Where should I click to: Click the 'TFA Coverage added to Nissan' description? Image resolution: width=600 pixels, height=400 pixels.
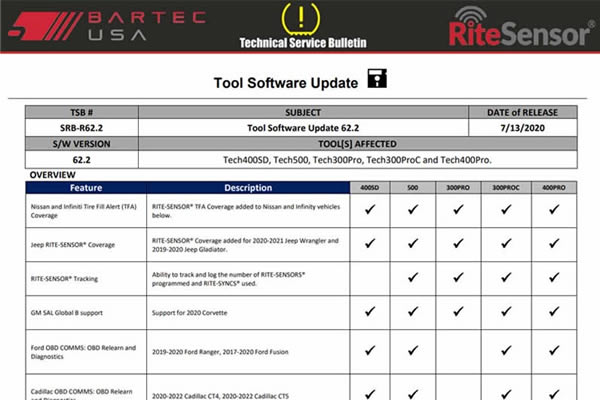pos(246,211)
